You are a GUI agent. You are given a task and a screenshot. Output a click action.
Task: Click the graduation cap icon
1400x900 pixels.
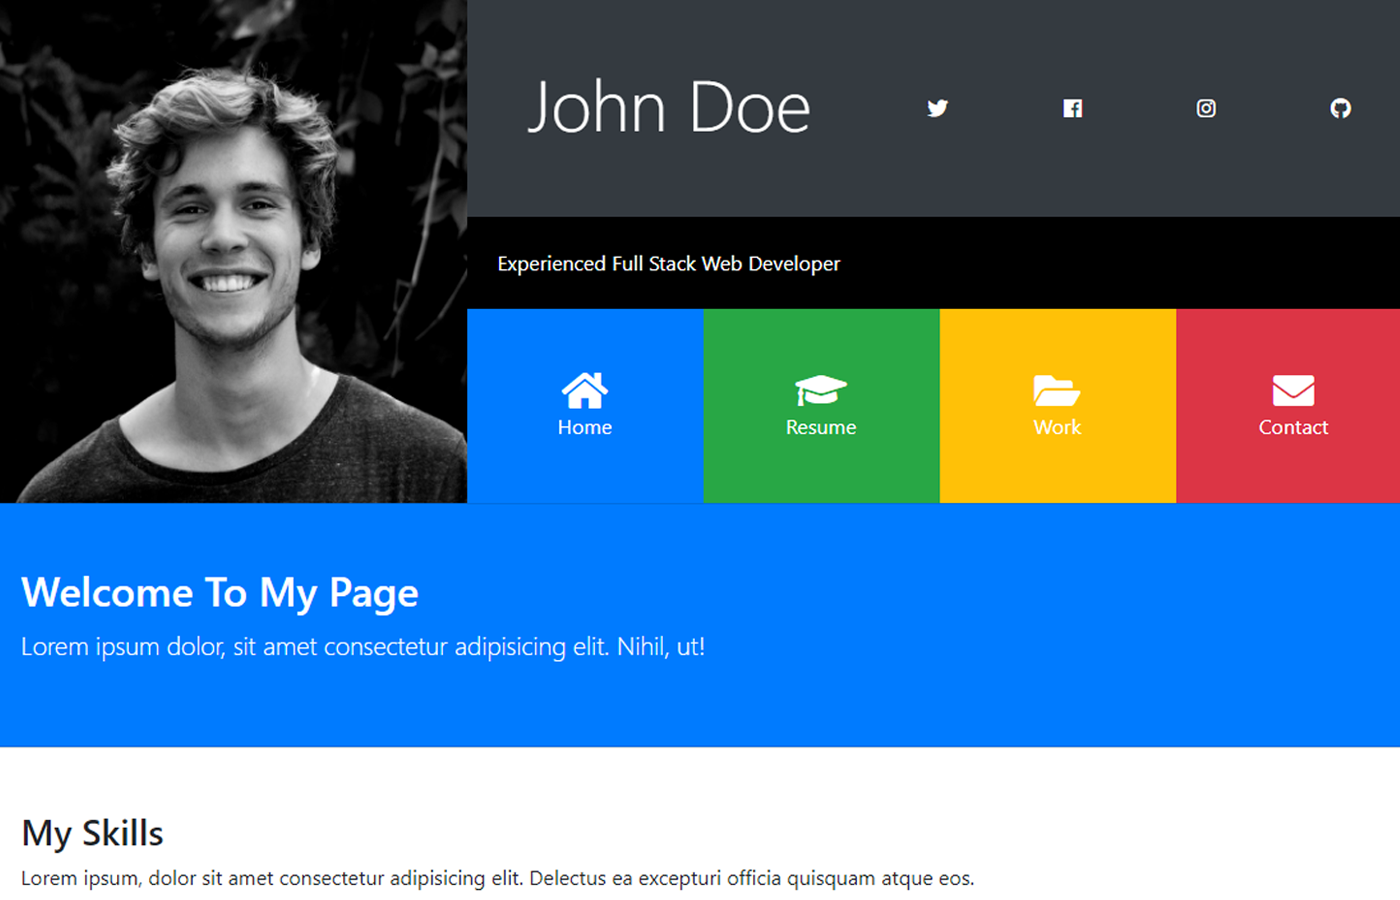pyautogui.click(x=821, y=391)
